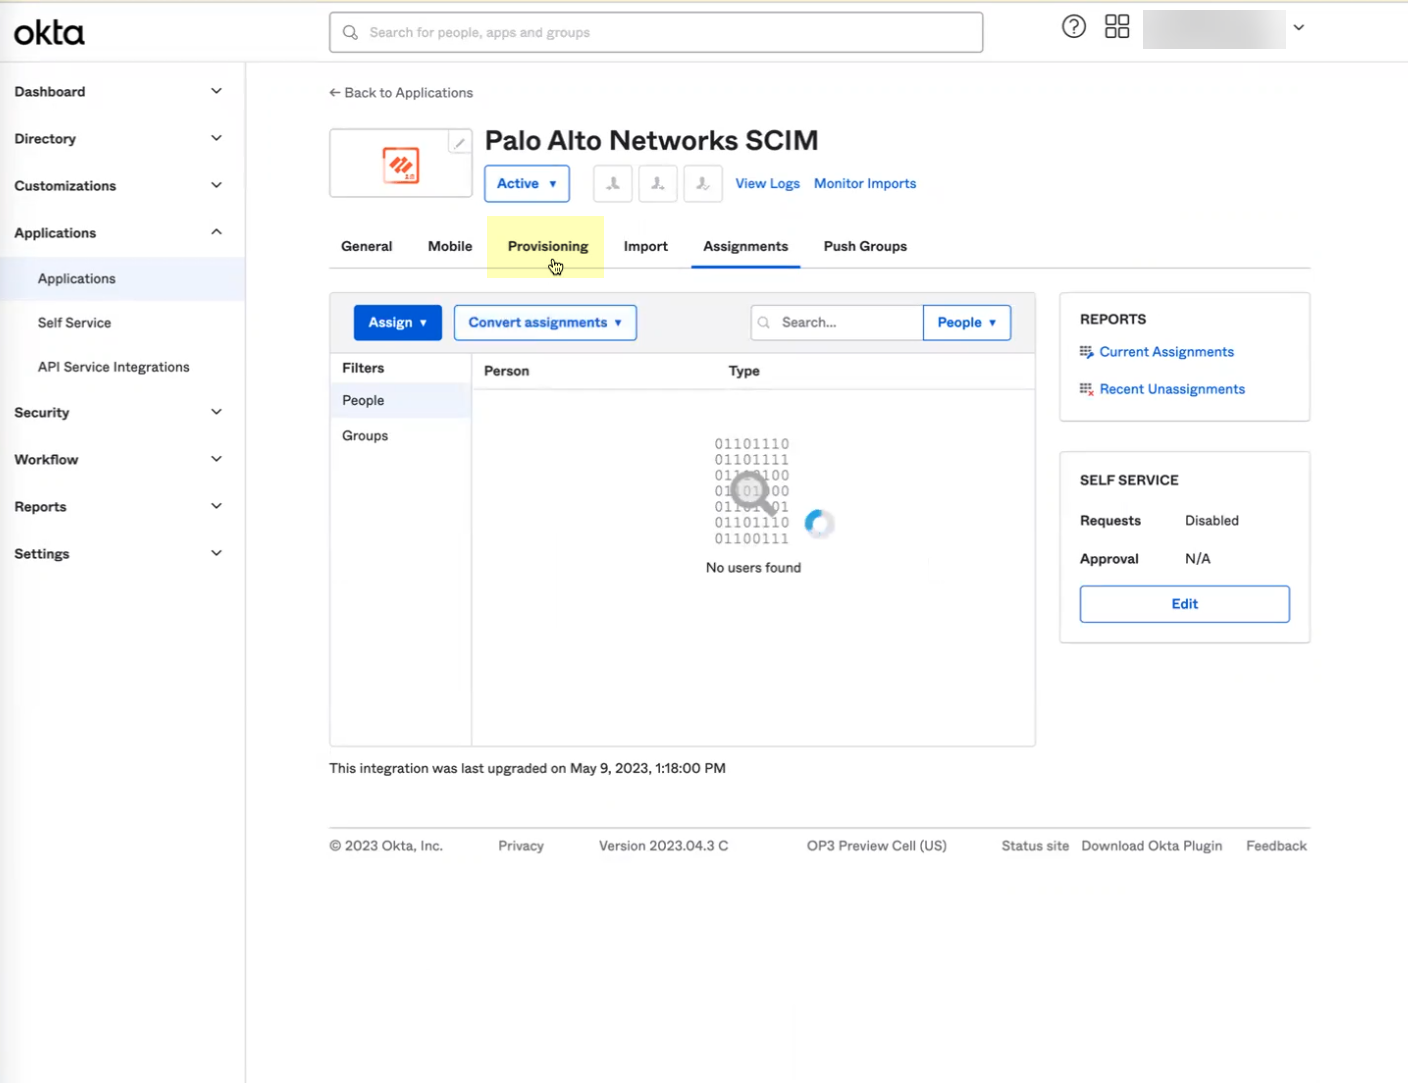1408x1083 pixels.
Task: Click the View Logs link
Action: pyautogui.click(x=767, y=183)
